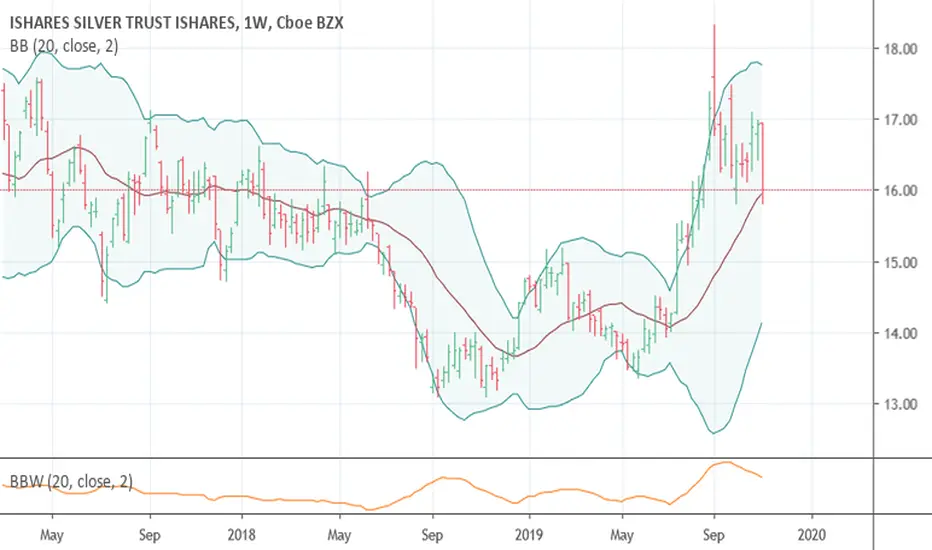
Task: Select the BBW (20, close, 2) indicator label
Action: pyautogui.click(x=71, y=481)
